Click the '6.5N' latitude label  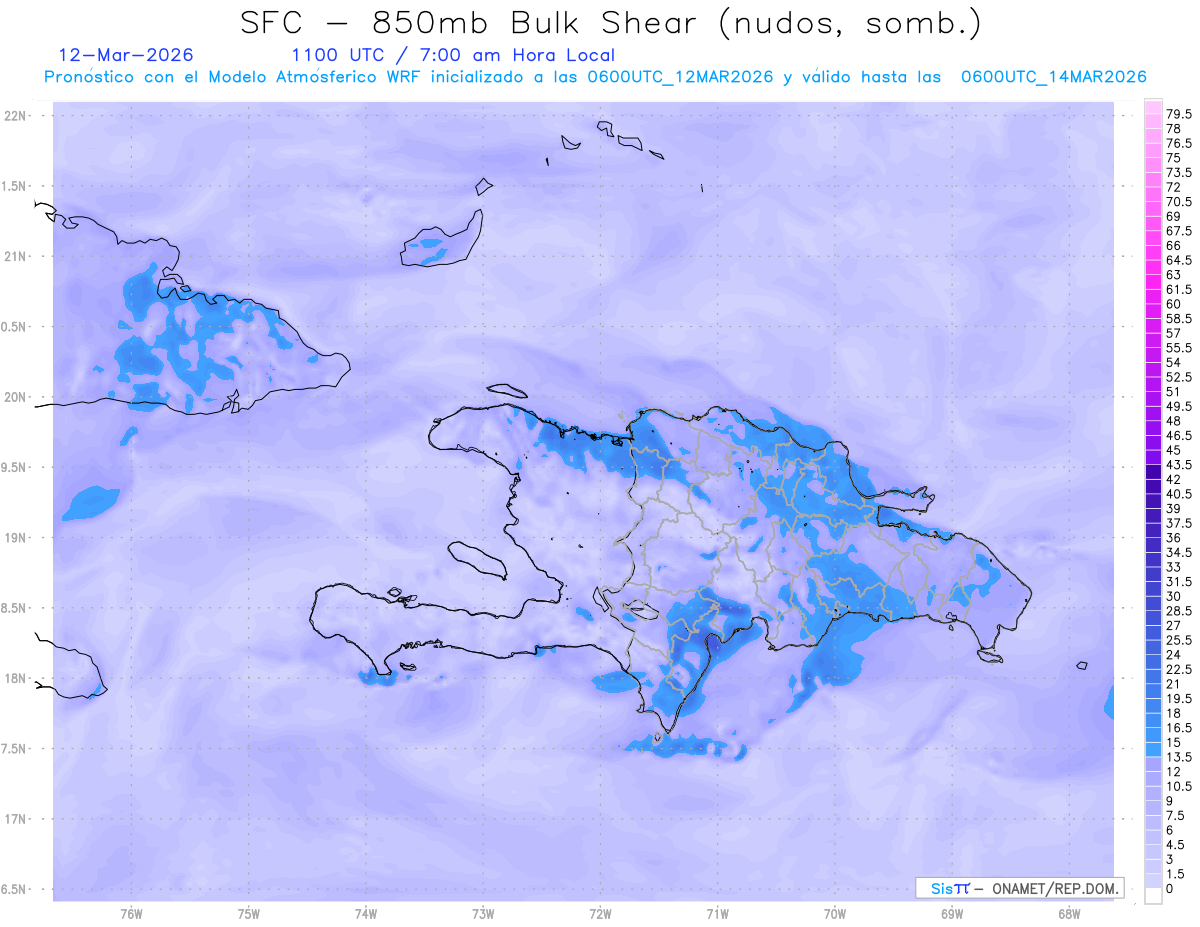(x=15, y=889)
